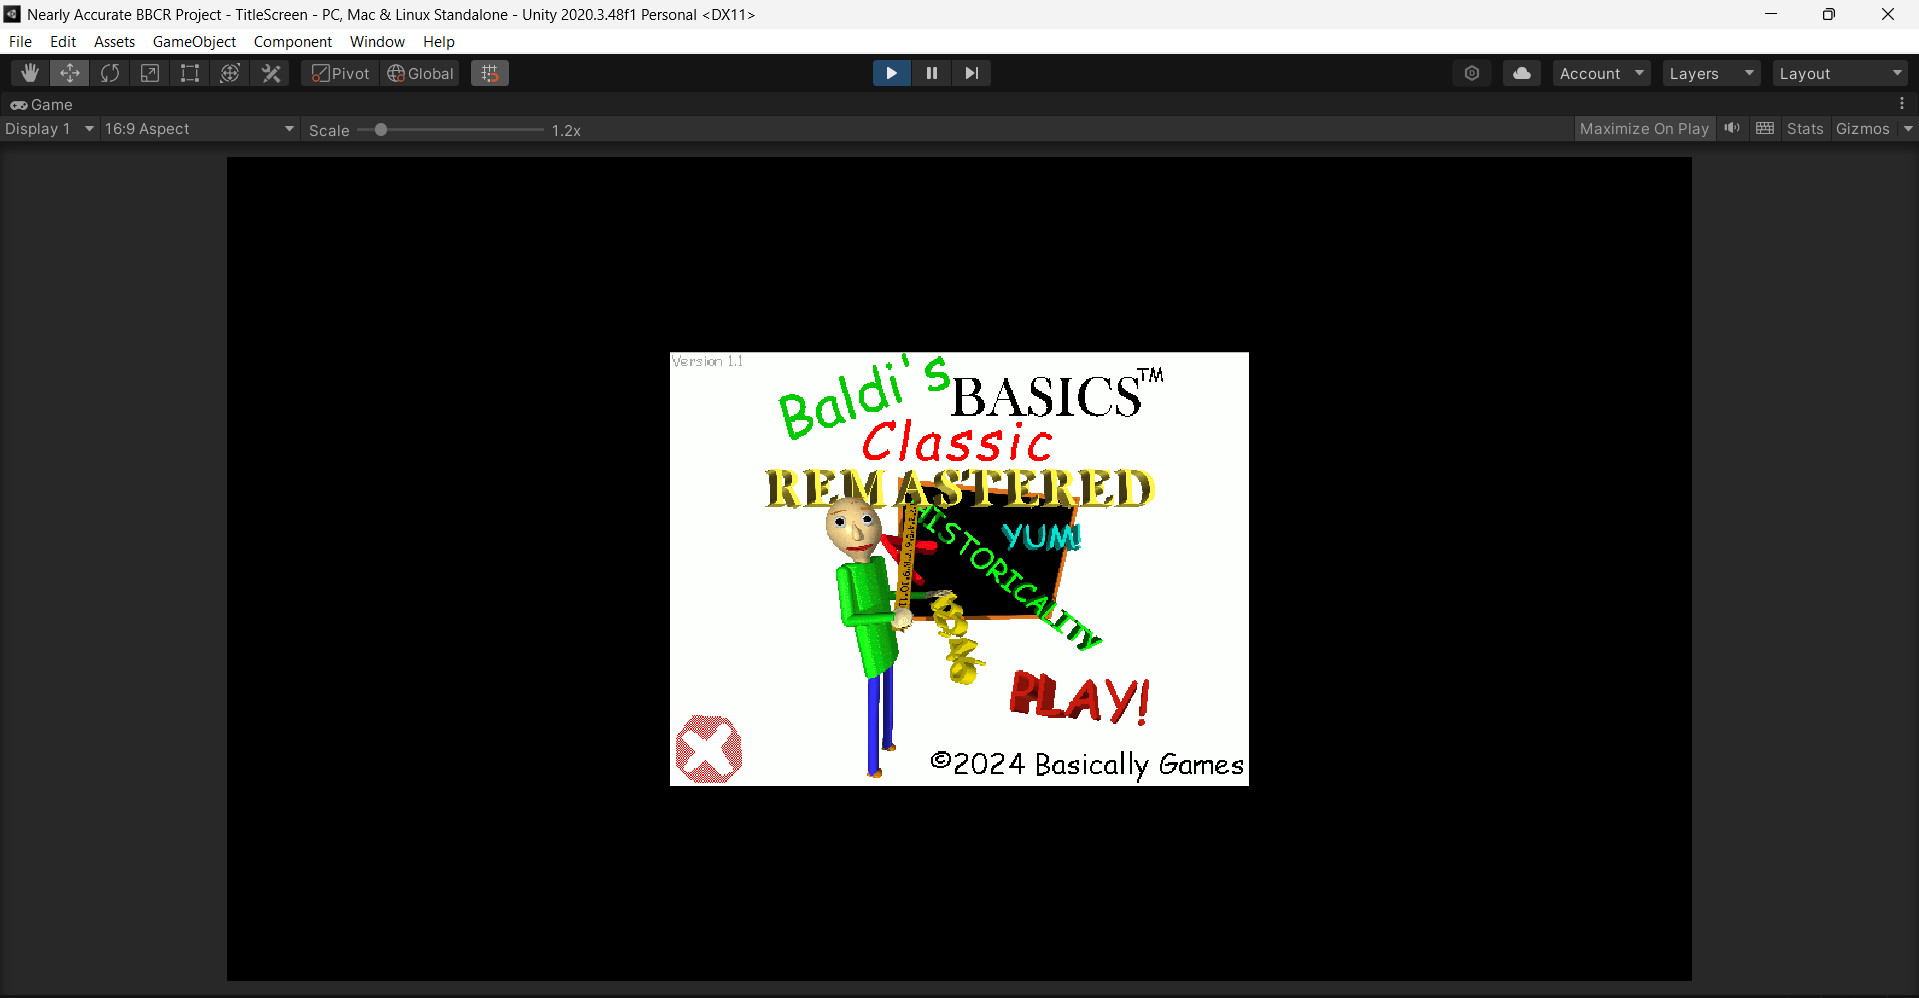Click the red X quit button in-game

708,748
